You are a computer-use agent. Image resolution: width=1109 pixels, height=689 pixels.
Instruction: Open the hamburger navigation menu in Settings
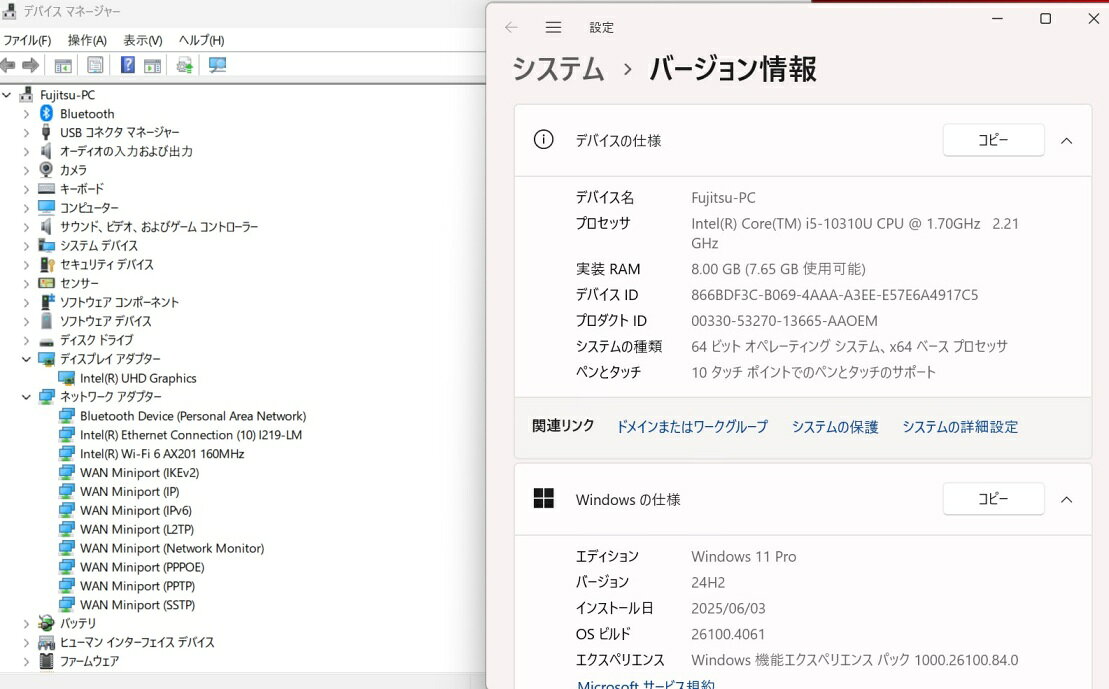553,28
